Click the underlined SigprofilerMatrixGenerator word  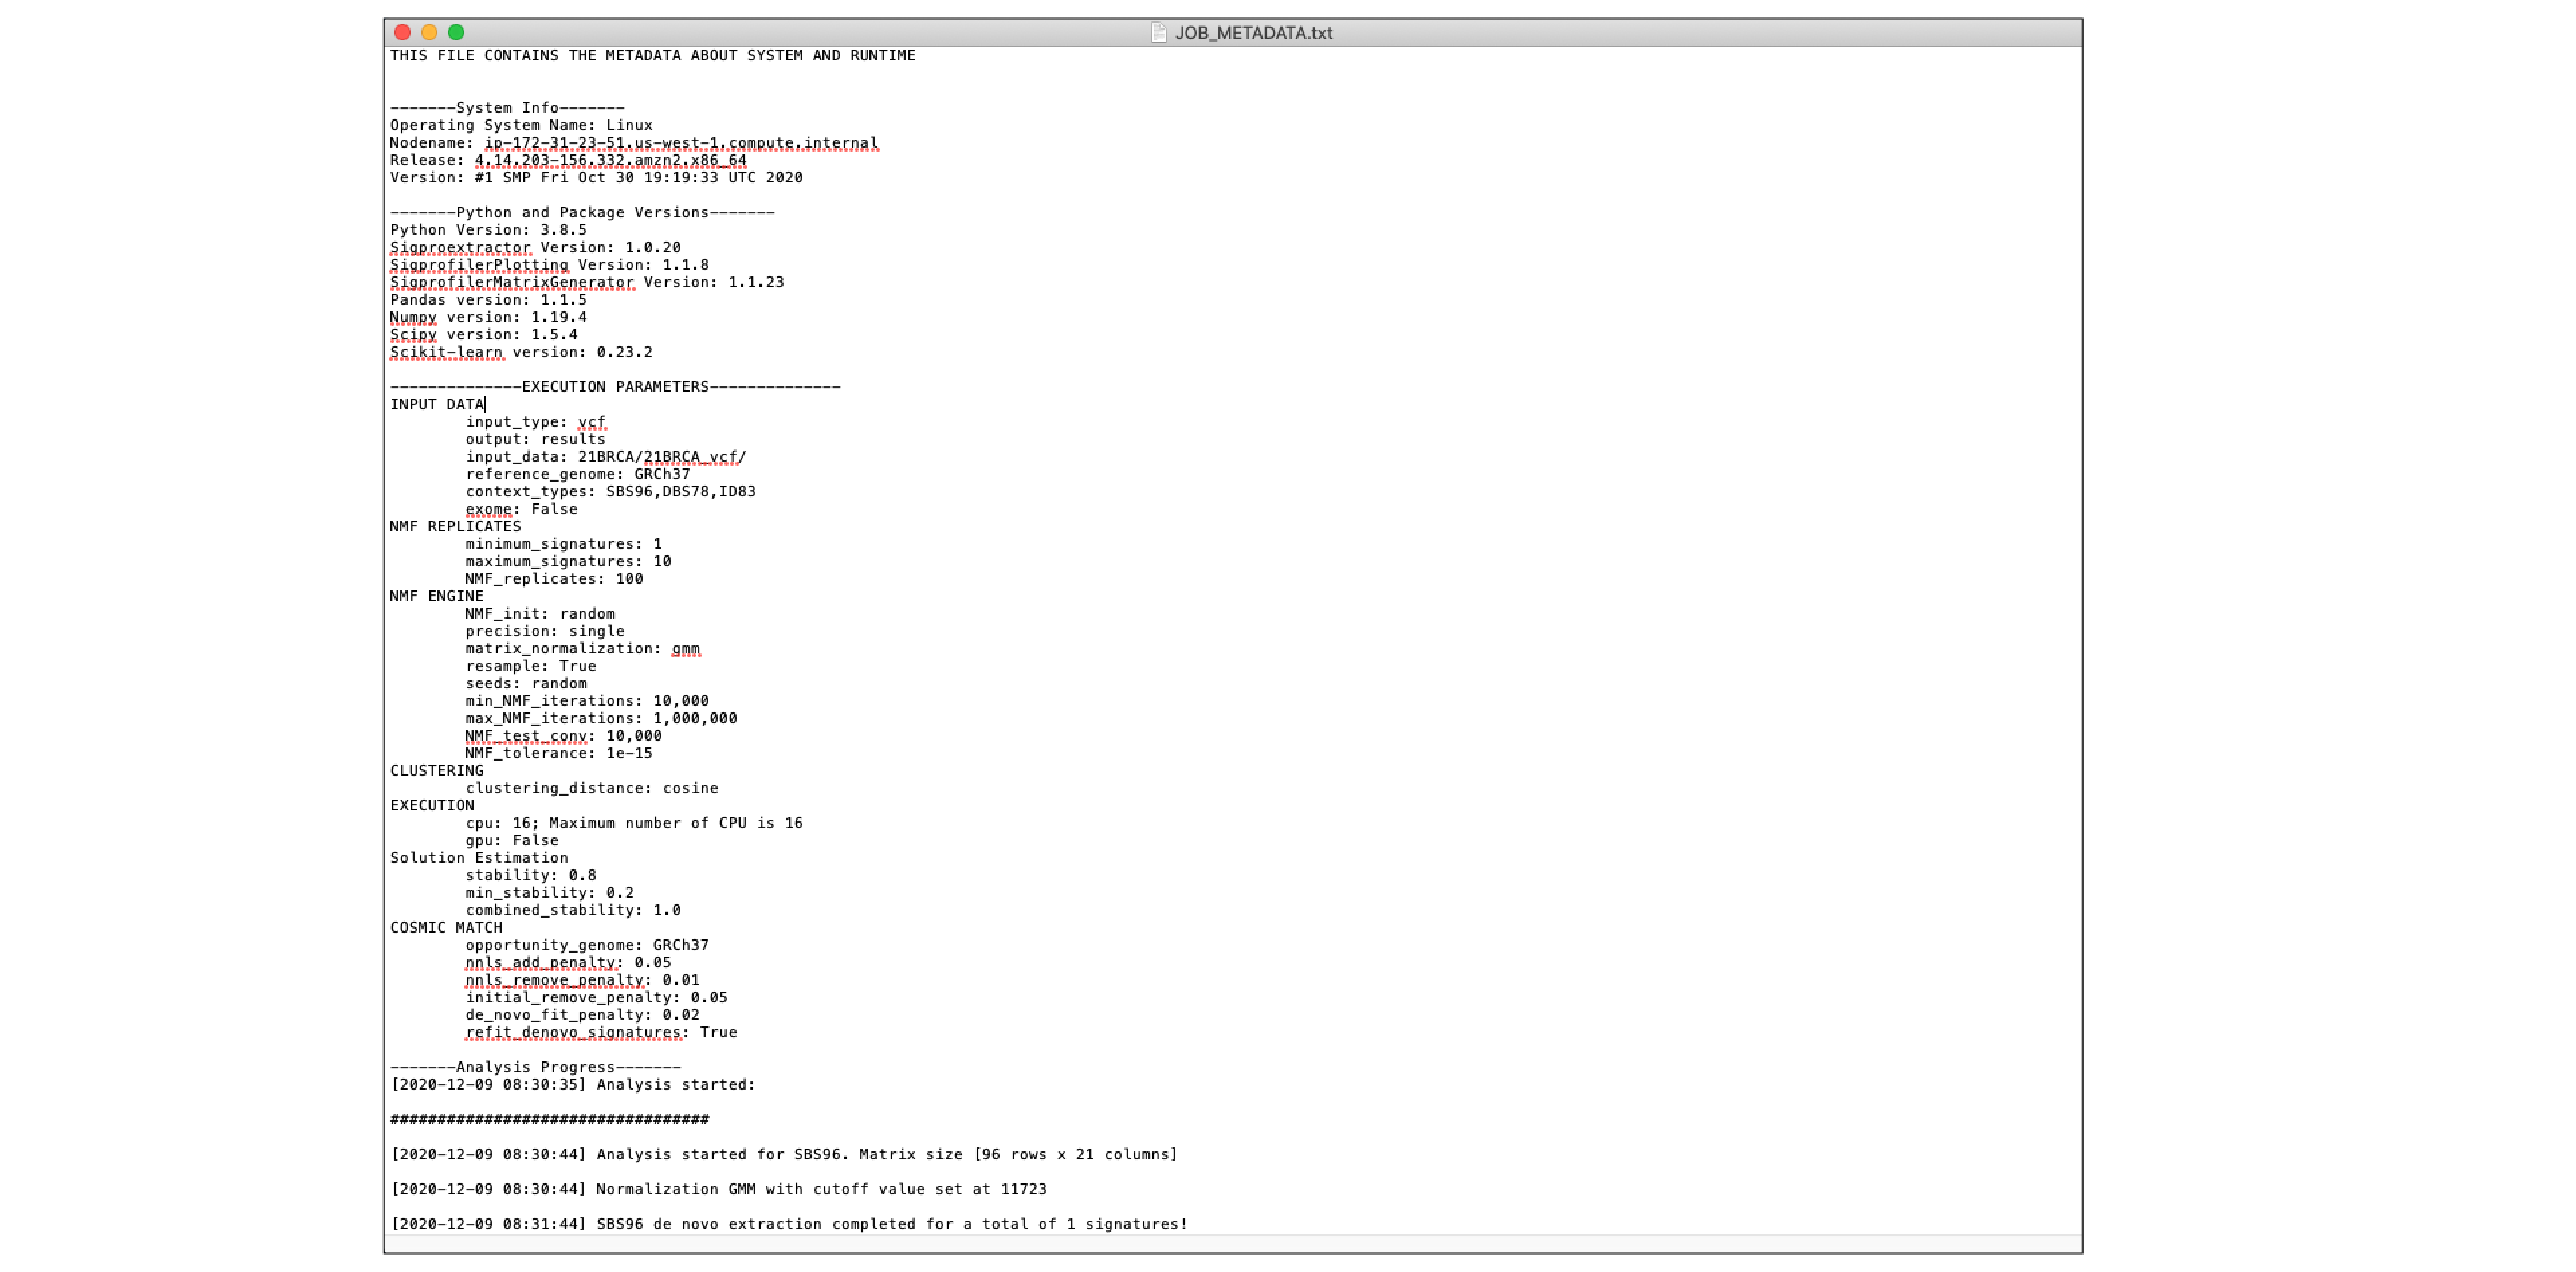pos(512,282)
